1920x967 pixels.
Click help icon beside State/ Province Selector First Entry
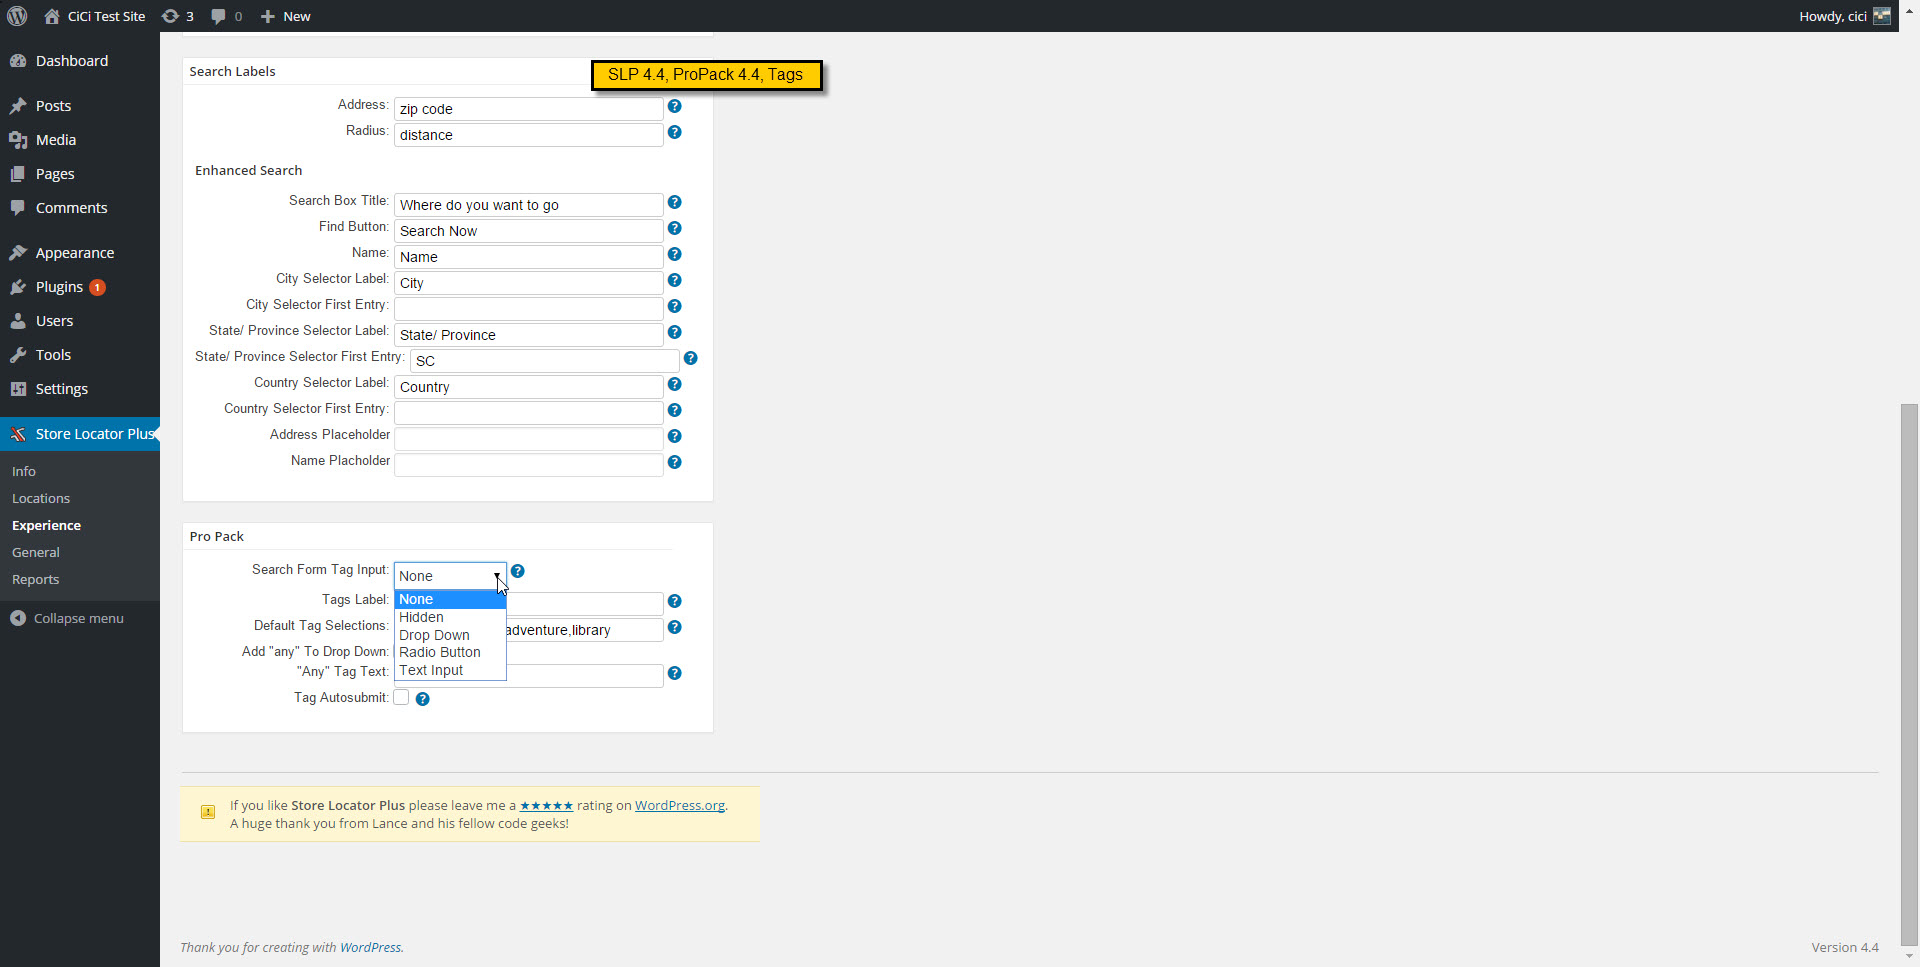point(690,358)
